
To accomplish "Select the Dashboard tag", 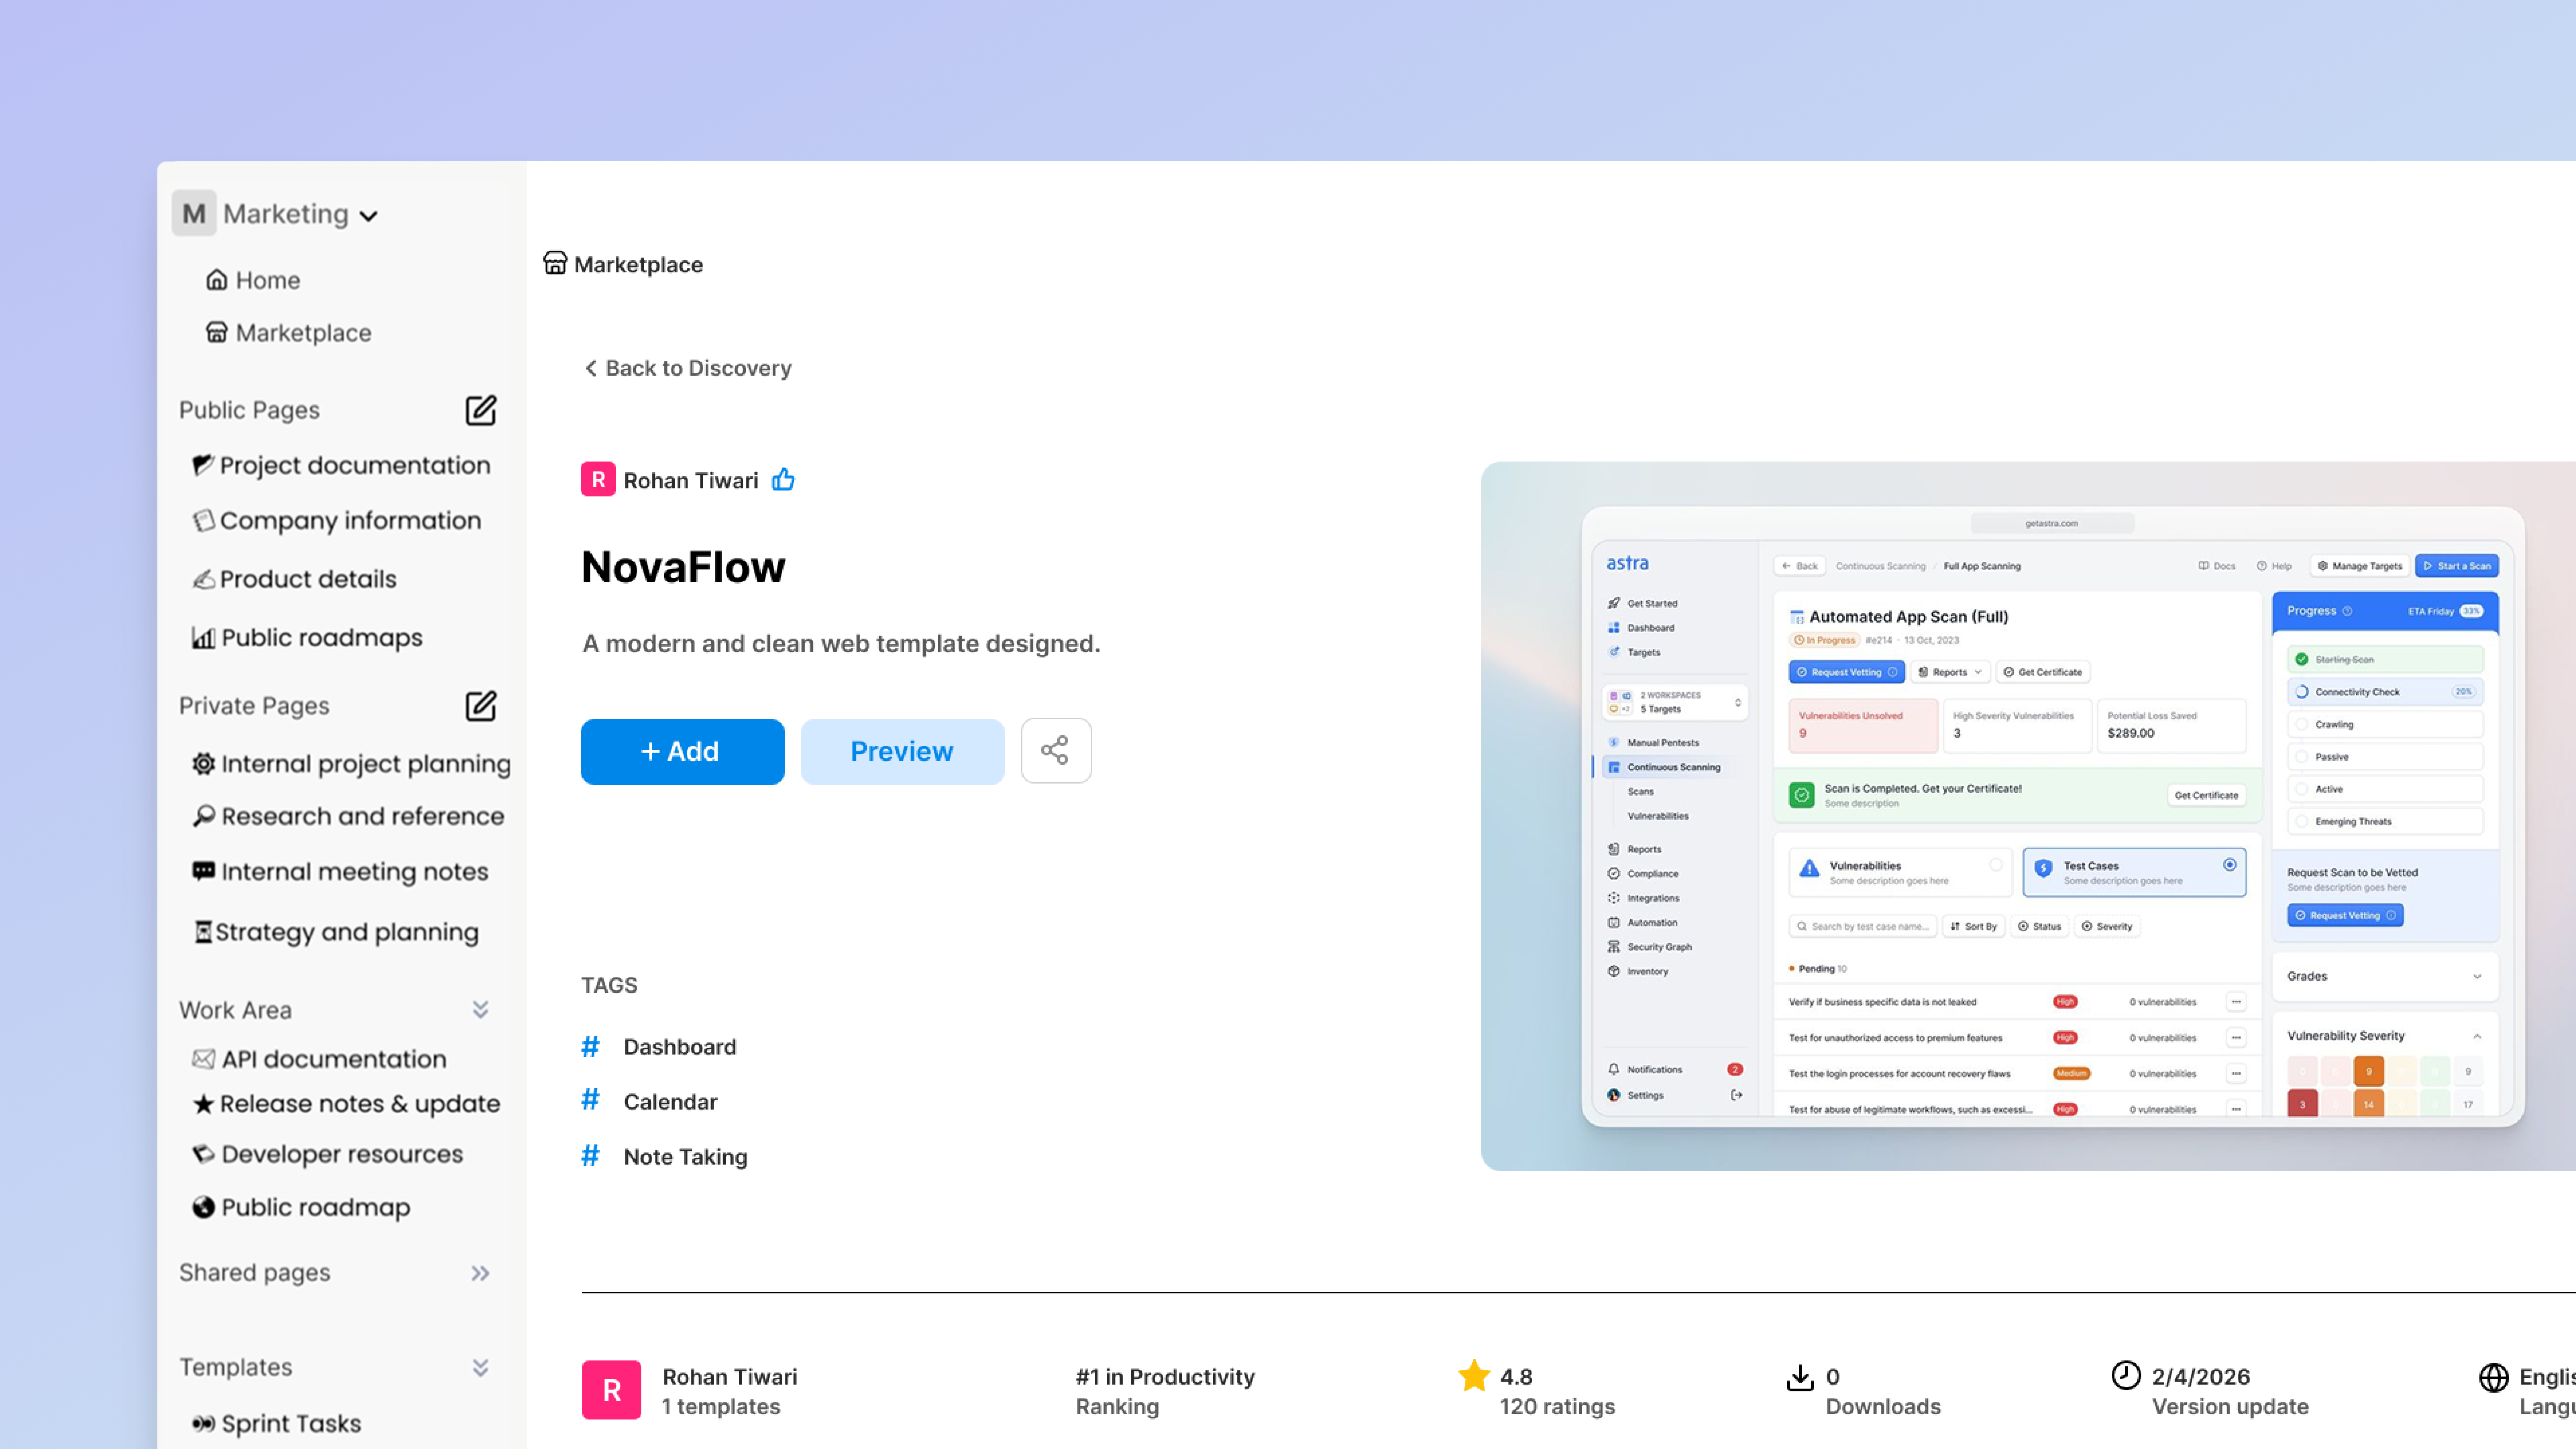I will coord(679,1047).
